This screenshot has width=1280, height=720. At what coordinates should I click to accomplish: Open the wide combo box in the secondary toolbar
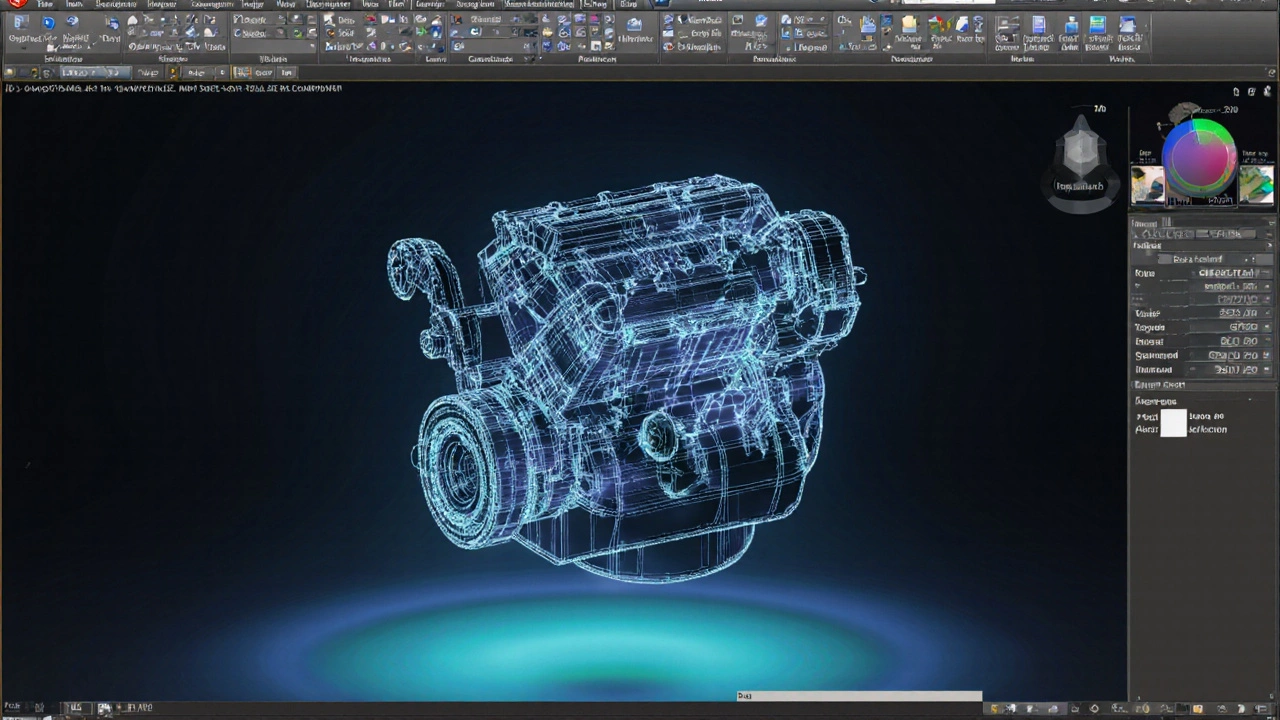click(x=93, y=72)
